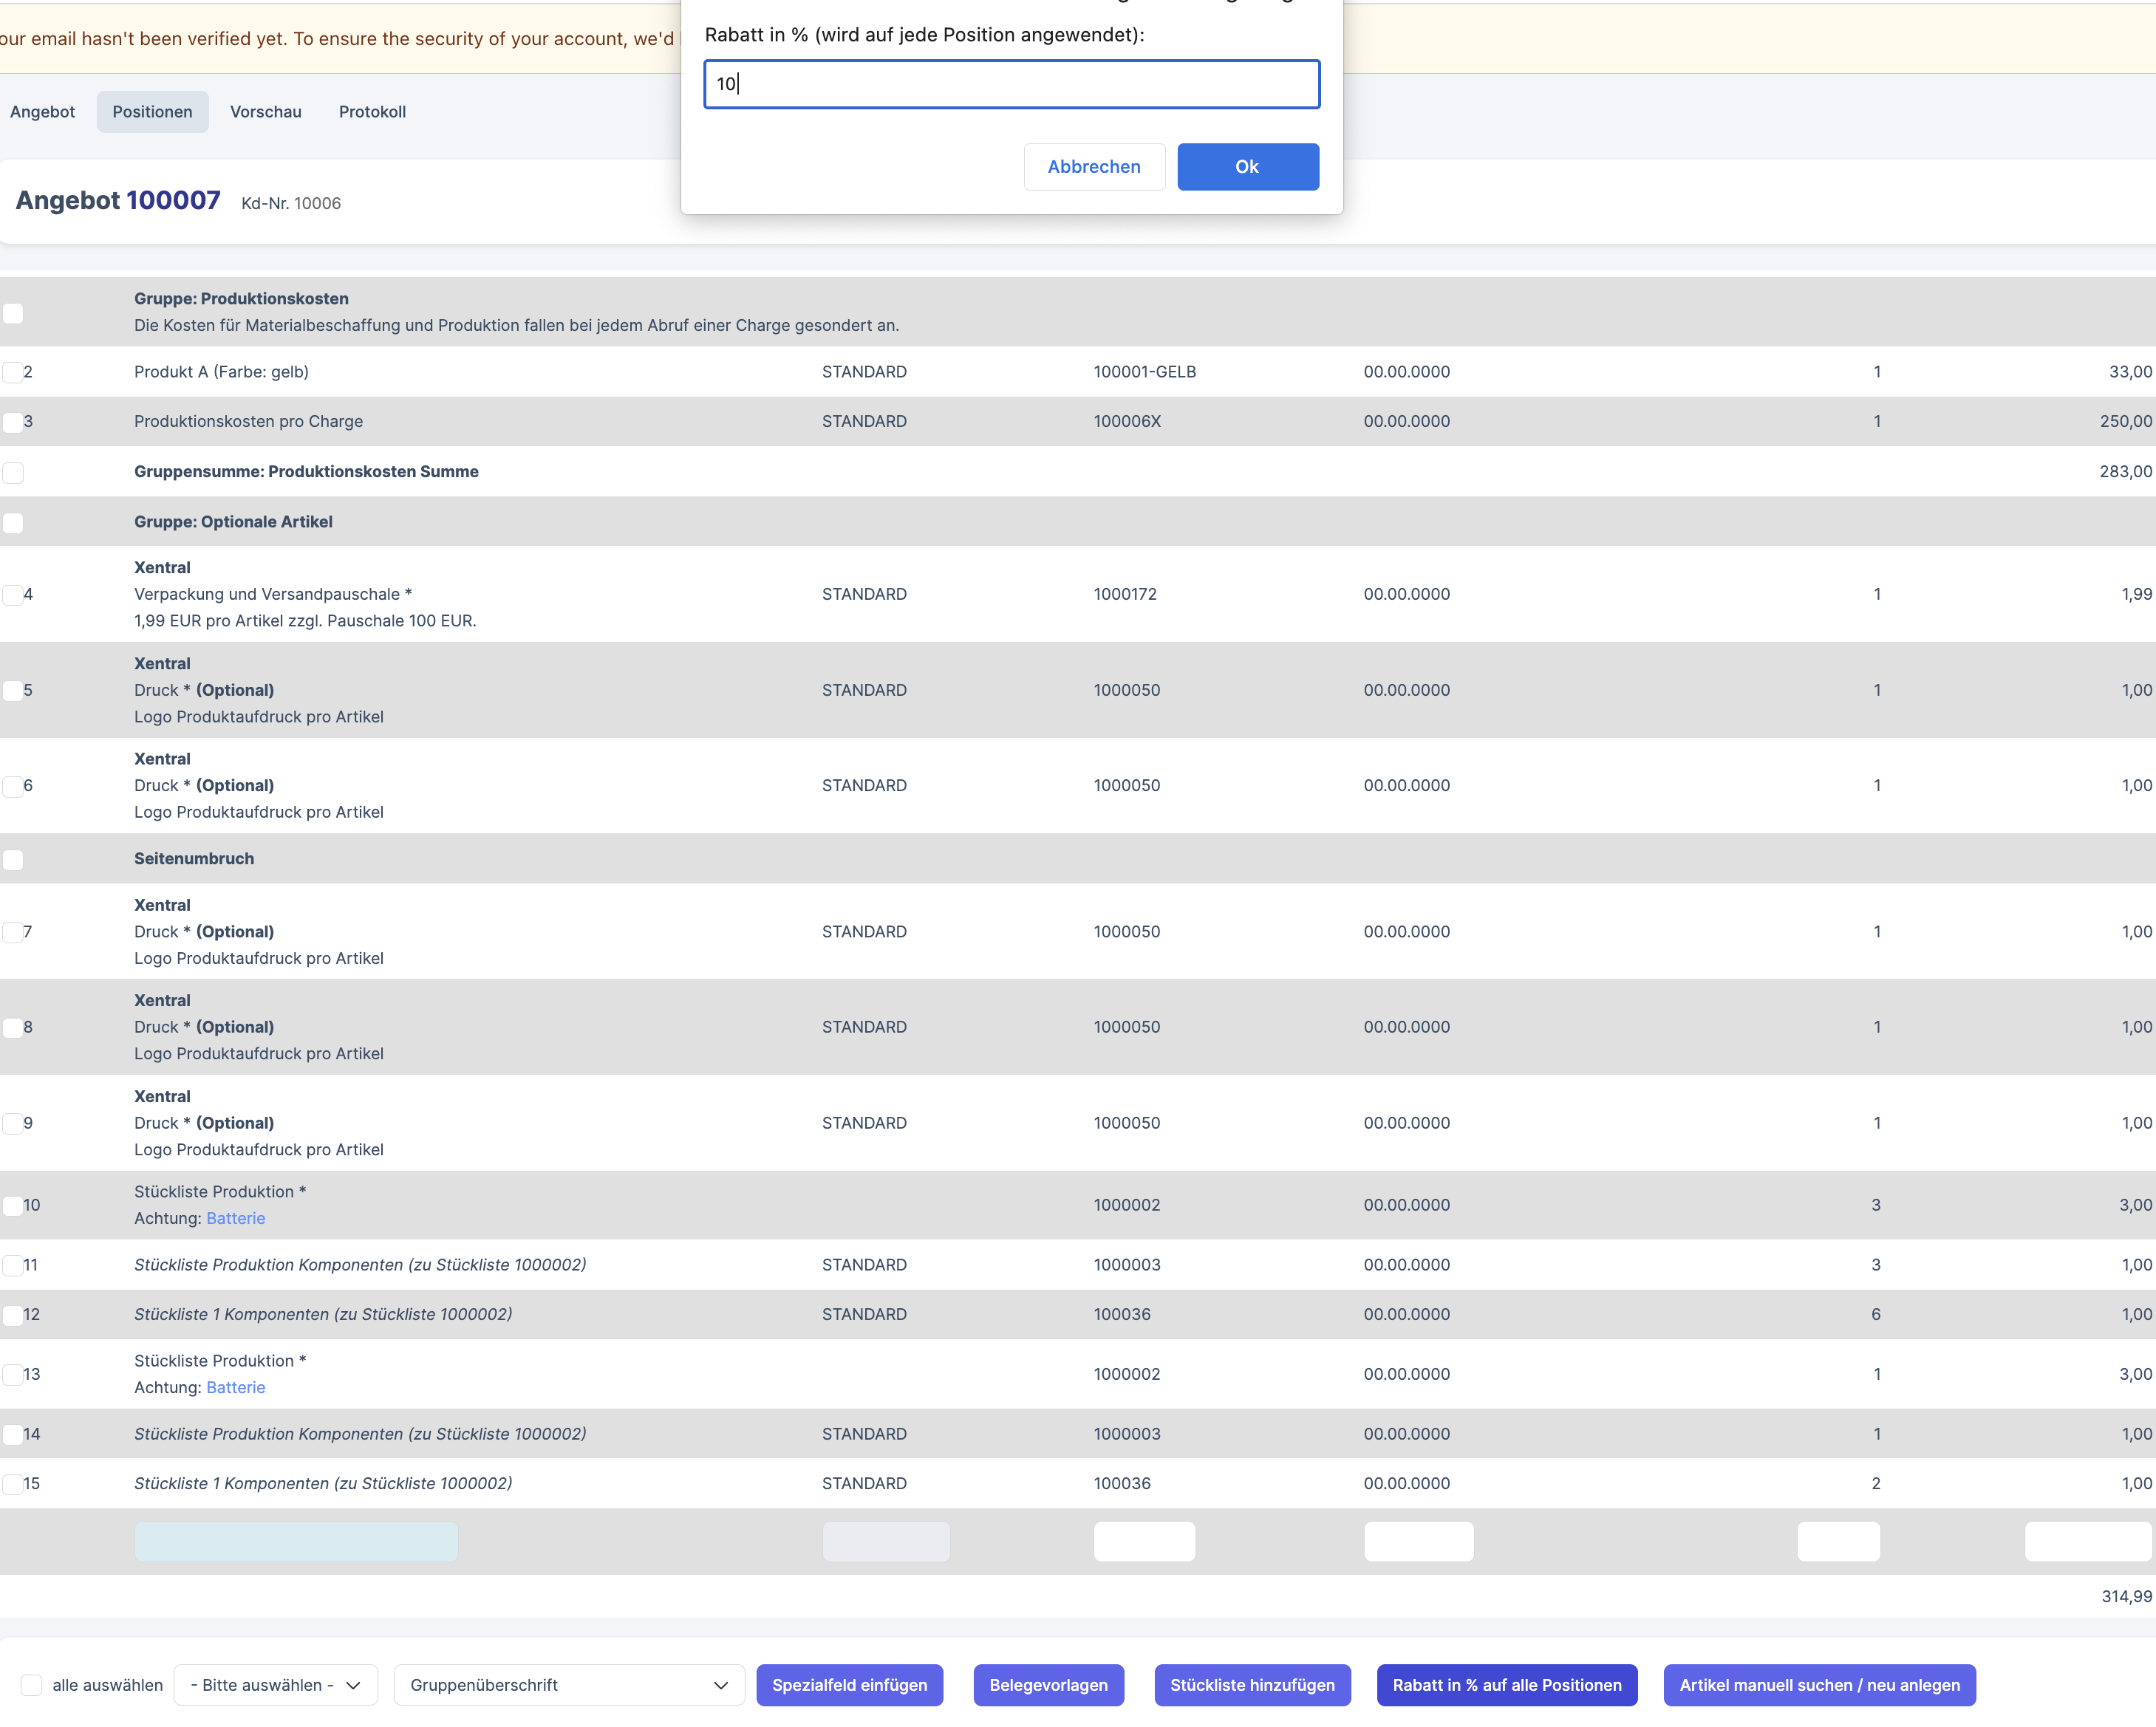The height and width of the screenshot is (1727, 2156).
Task: Switch to the Angebot tab
Action: click(42, 112)
